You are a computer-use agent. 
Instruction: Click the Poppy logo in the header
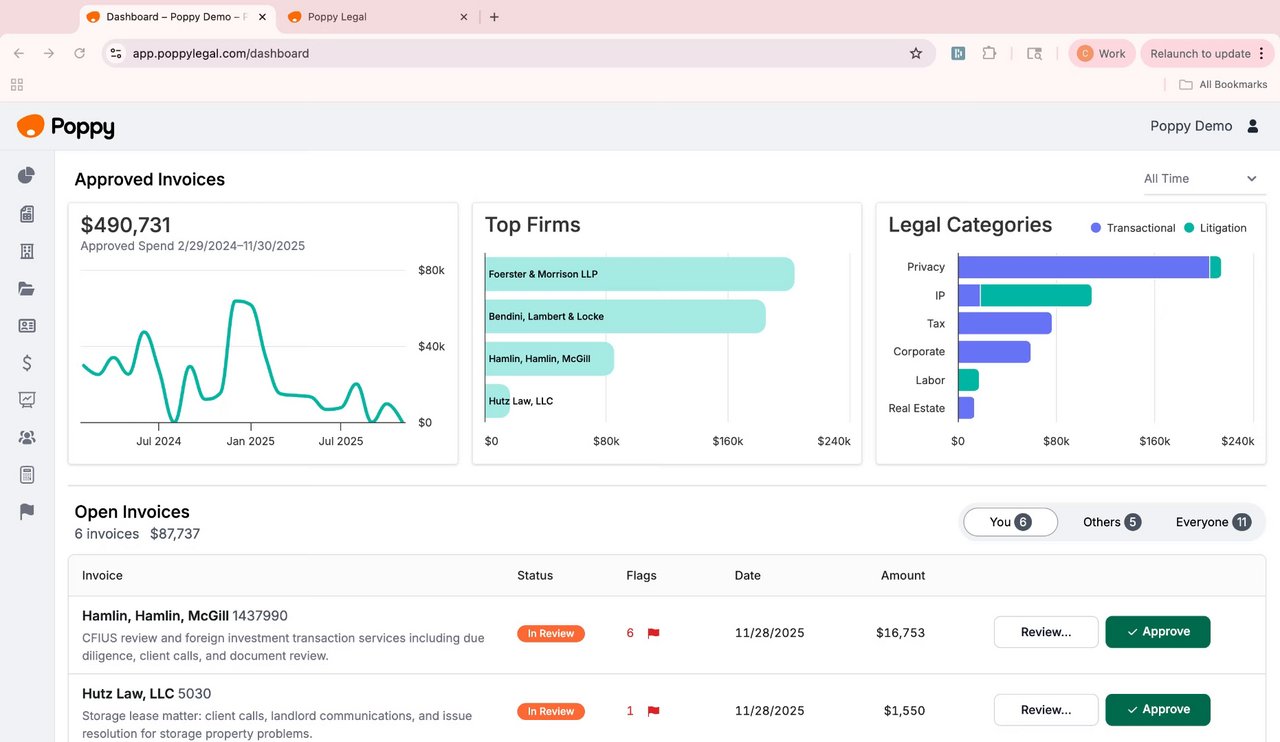pyautogui.click(x=66, y=126)
